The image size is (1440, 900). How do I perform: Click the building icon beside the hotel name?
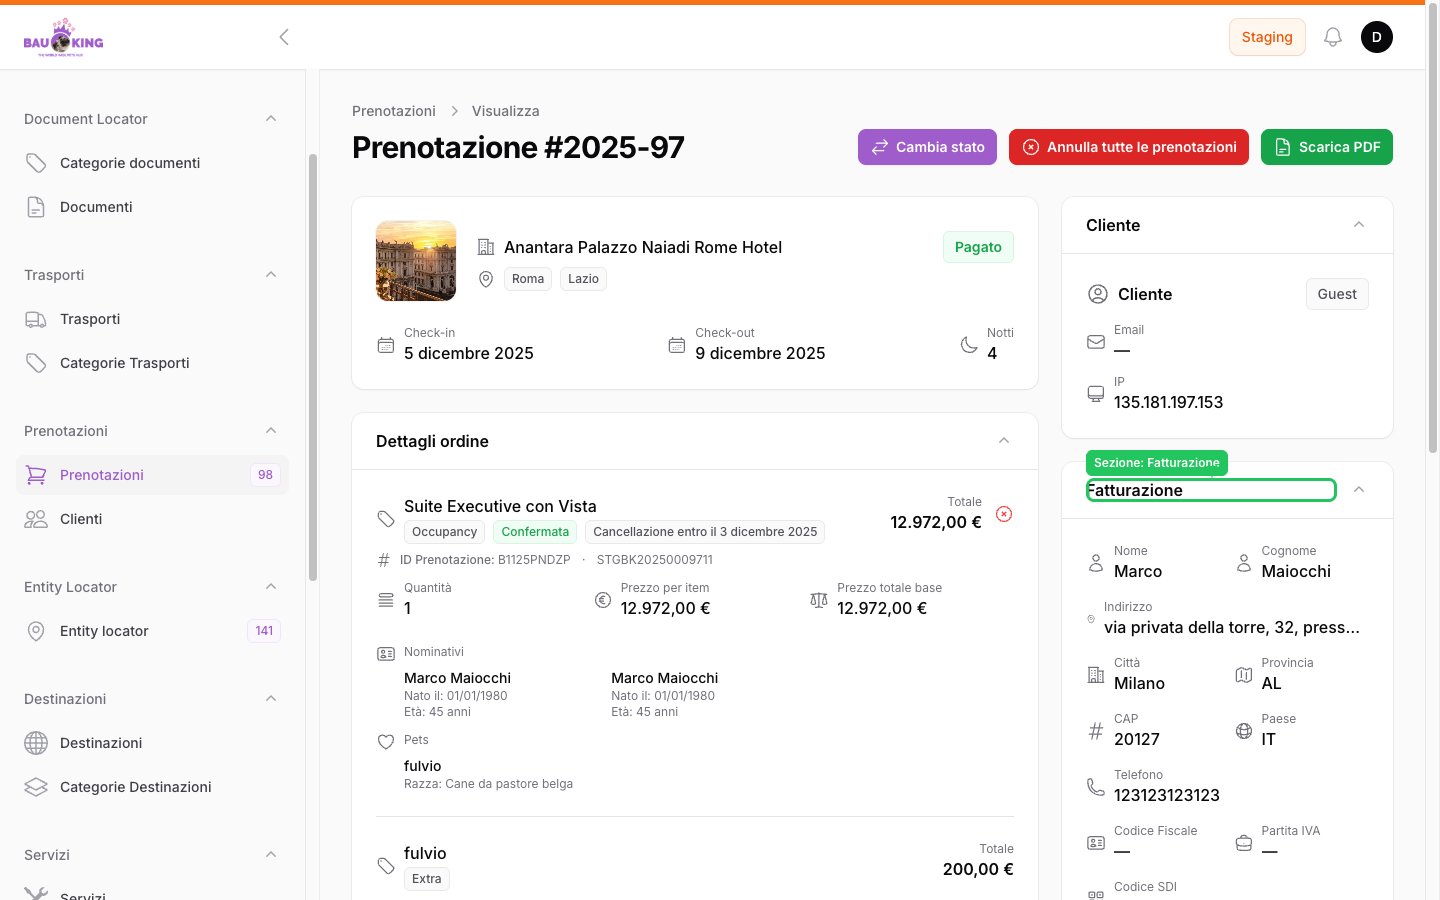486,247
